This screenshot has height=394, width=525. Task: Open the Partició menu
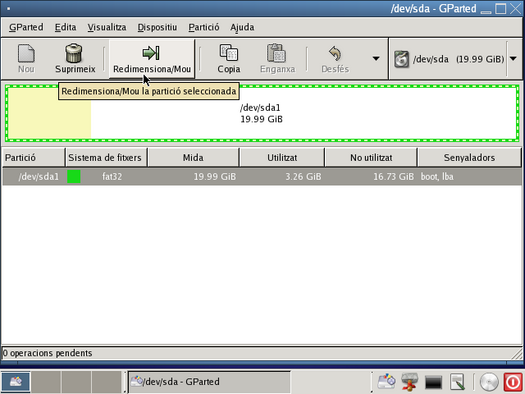(x=204, y=27)
